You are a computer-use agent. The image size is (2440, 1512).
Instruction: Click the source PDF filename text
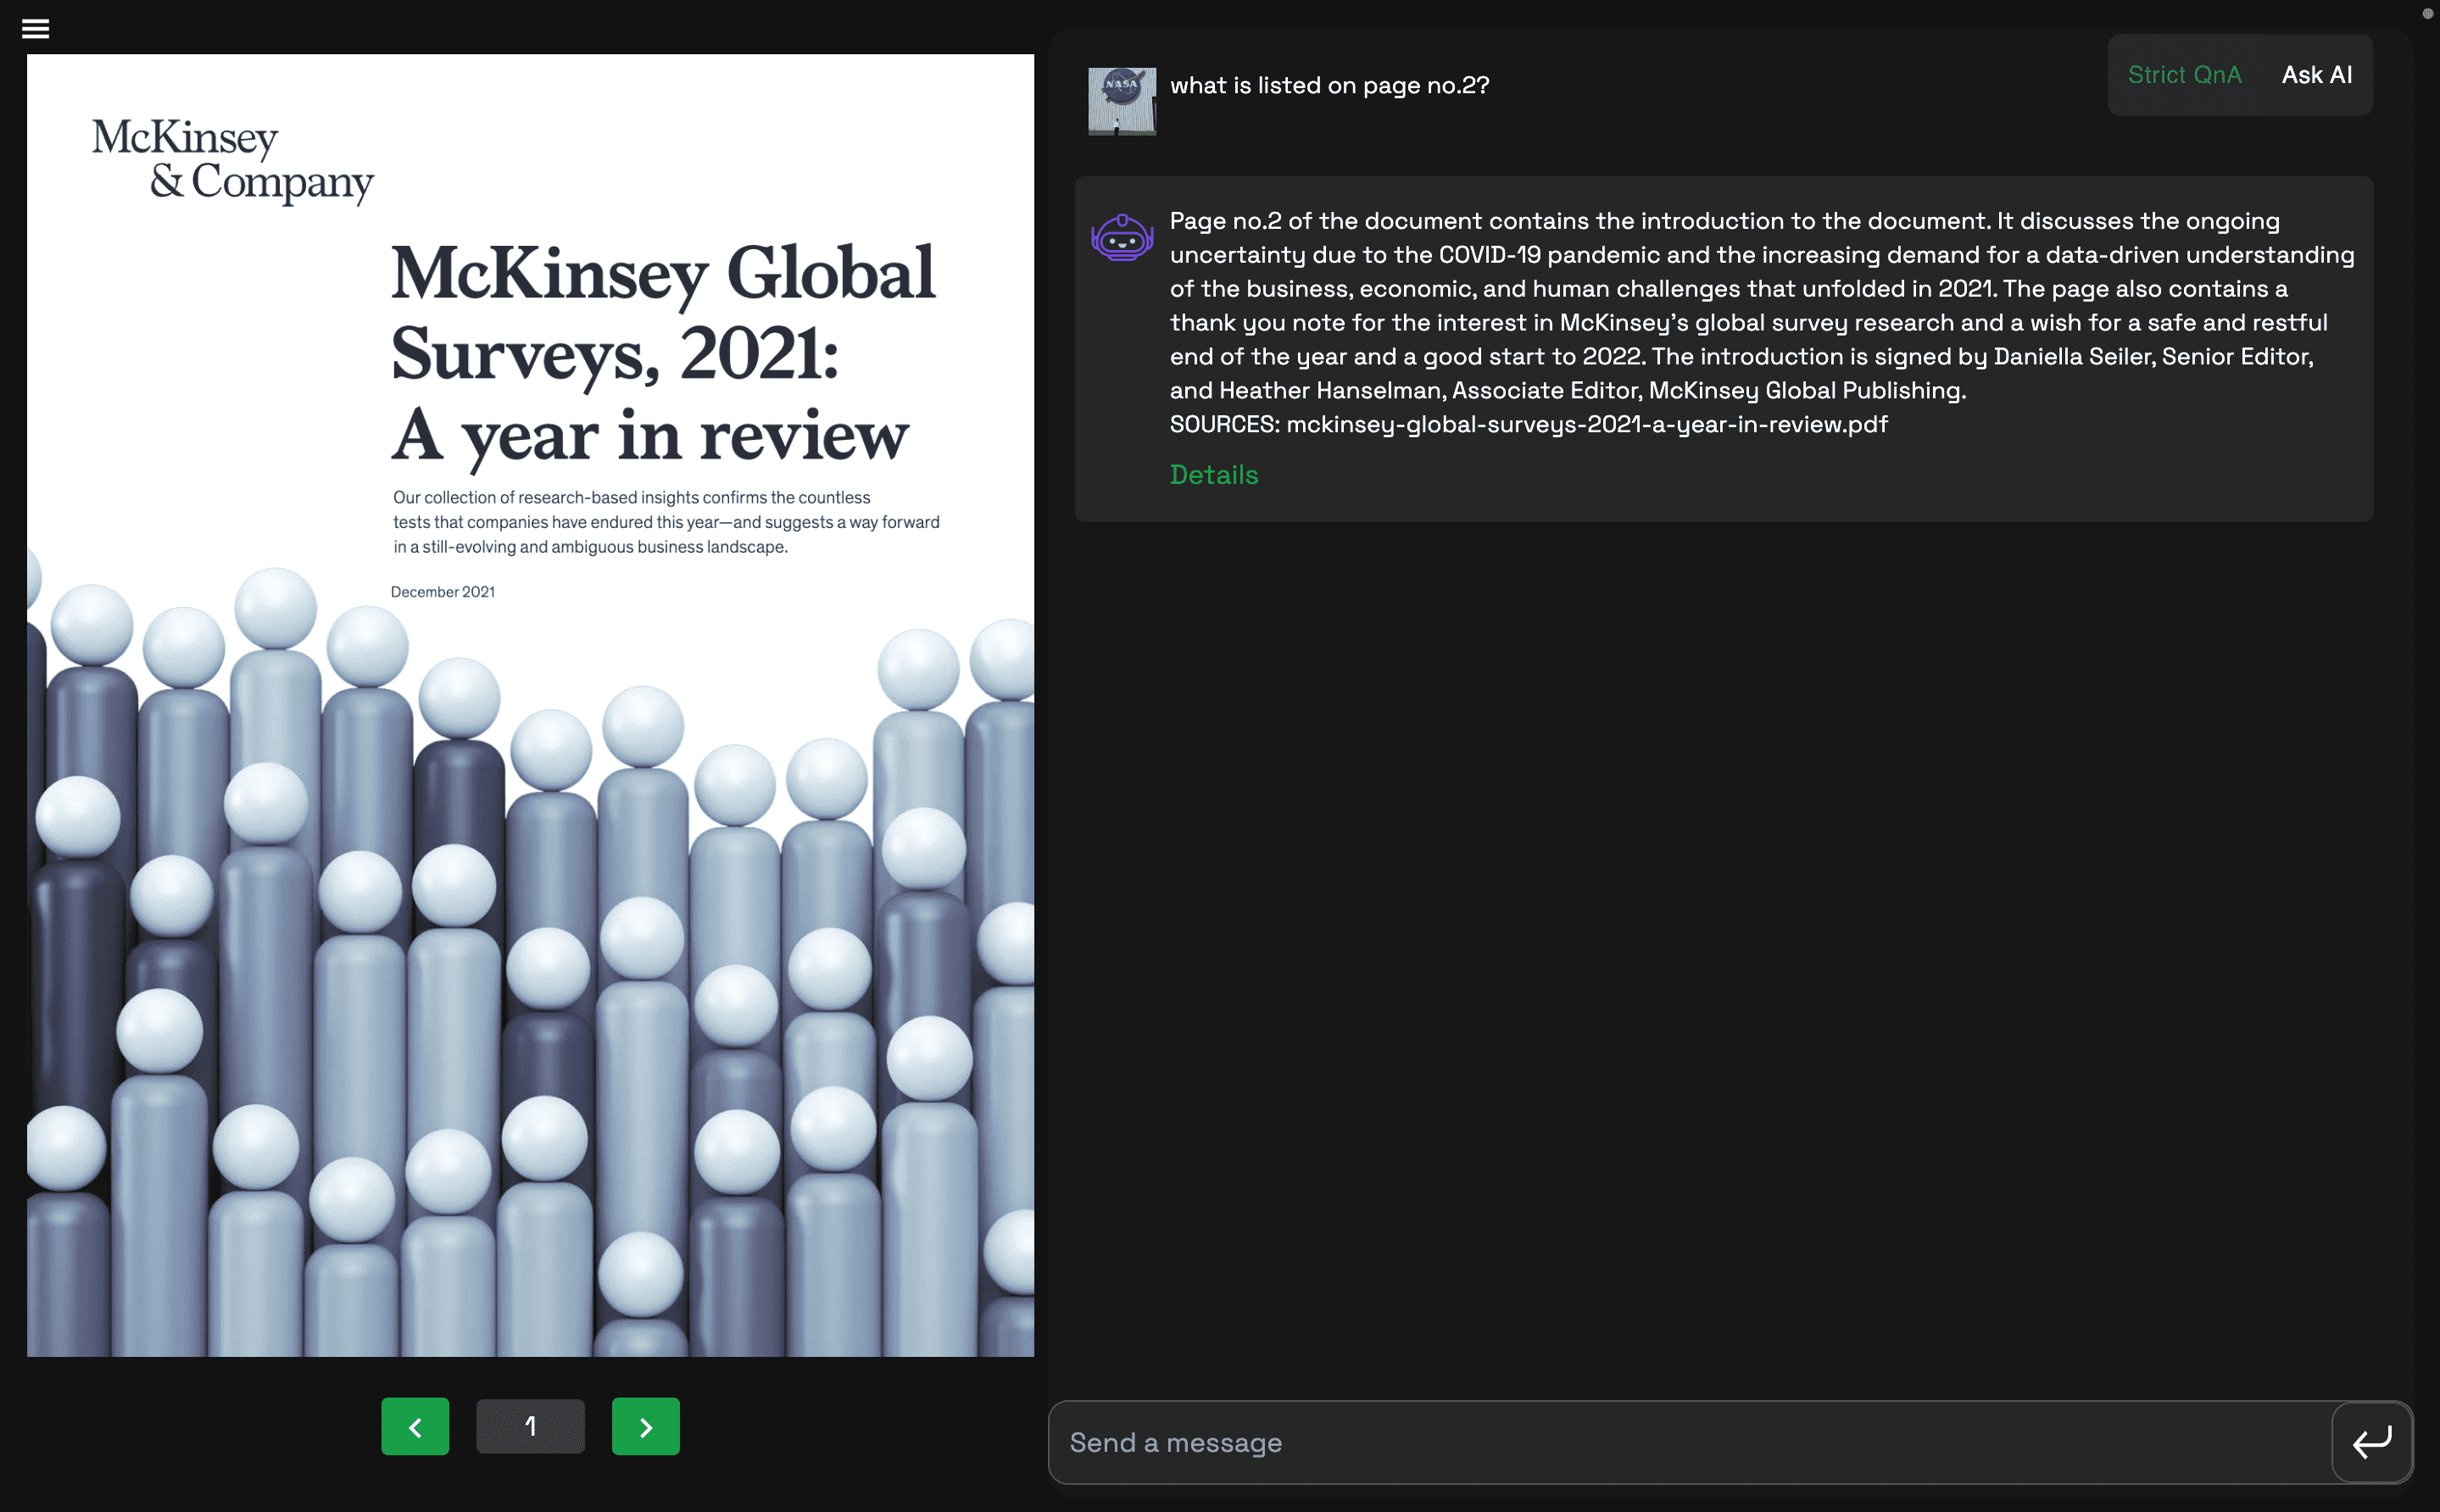pyautogui.click(x=1586, y=424)
